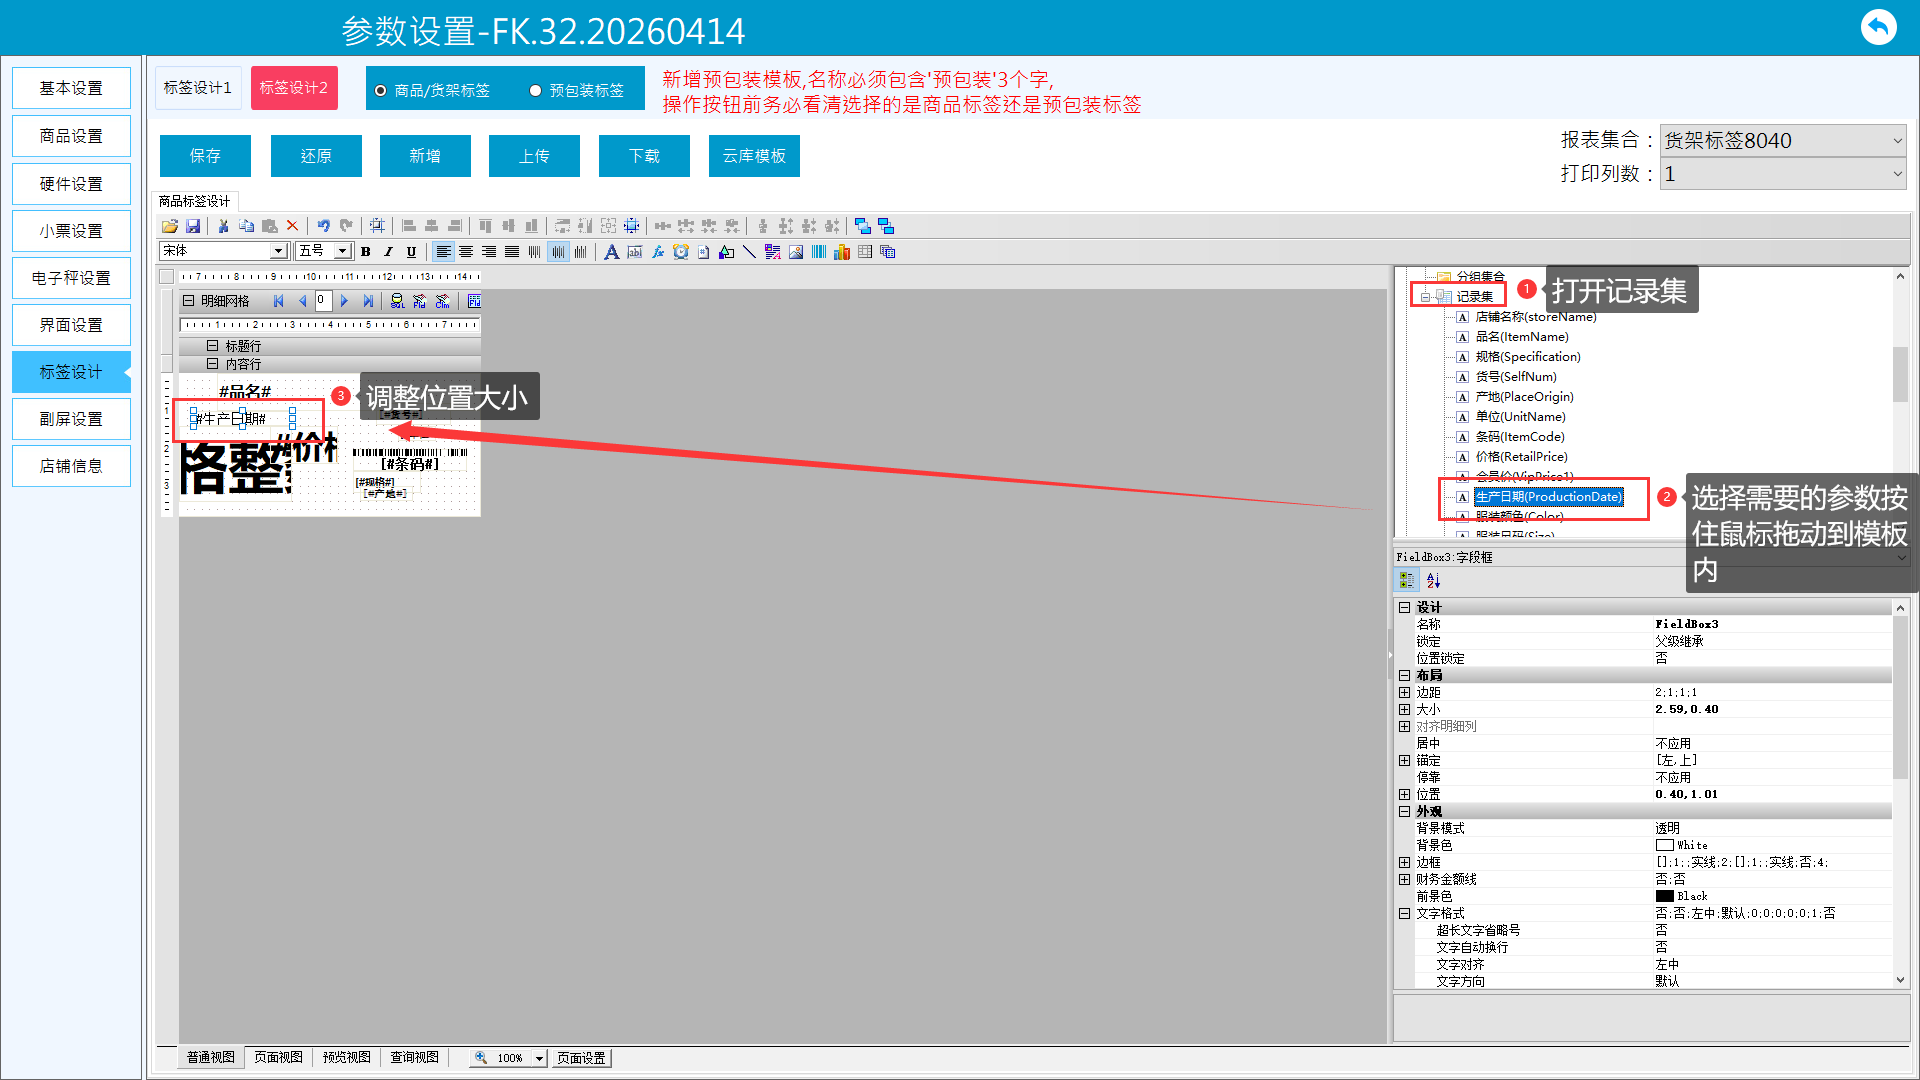Switch to the 标签设计1 tab
The height and width of the screenshot is (1080, 1920).
coord(198,88)
